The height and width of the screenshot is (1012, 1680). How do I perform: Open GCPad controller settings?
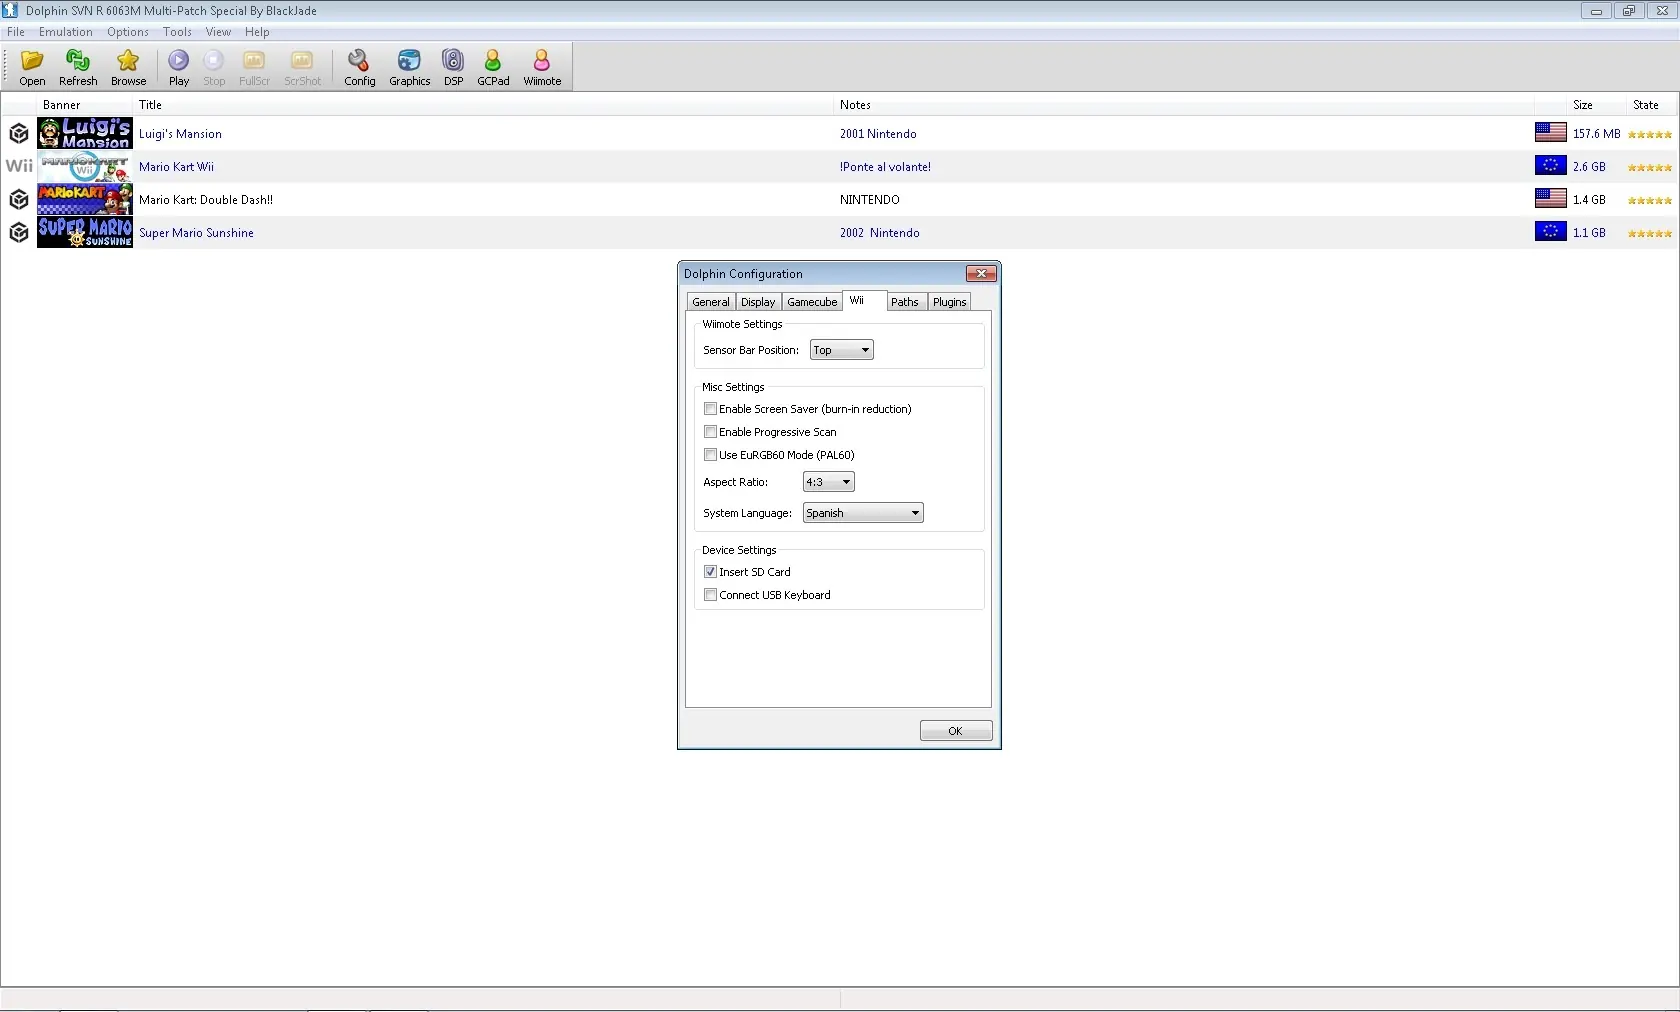[493, 68]
